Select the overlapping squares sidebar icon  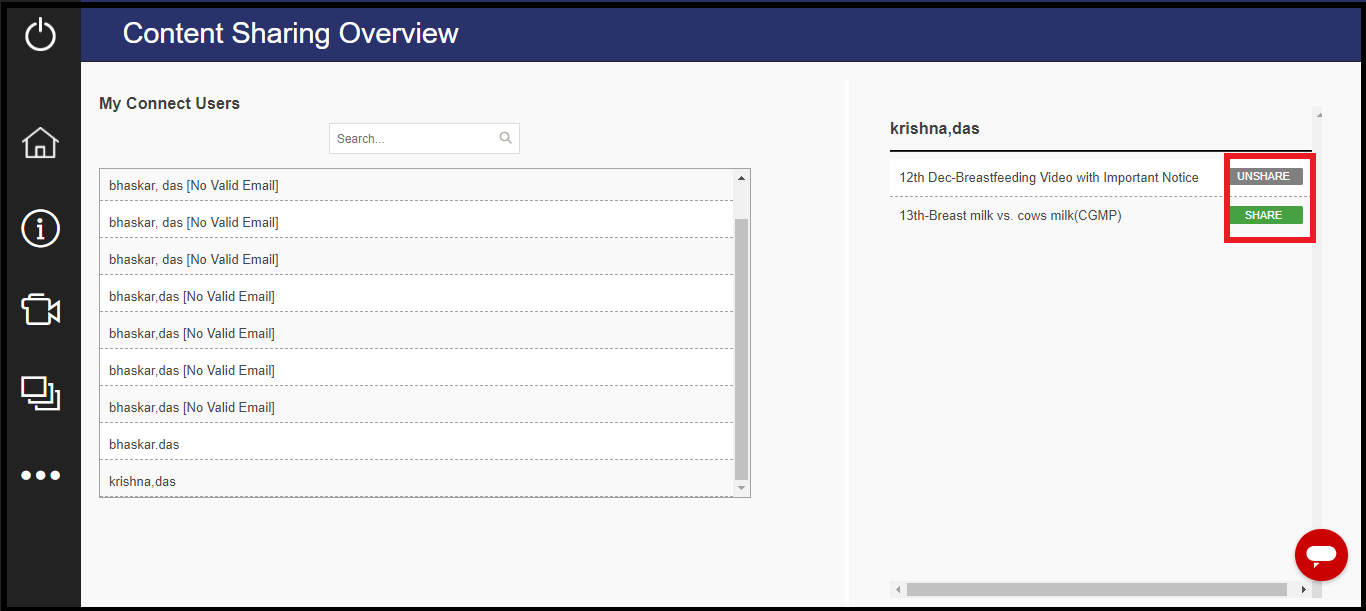coord(40,393)
